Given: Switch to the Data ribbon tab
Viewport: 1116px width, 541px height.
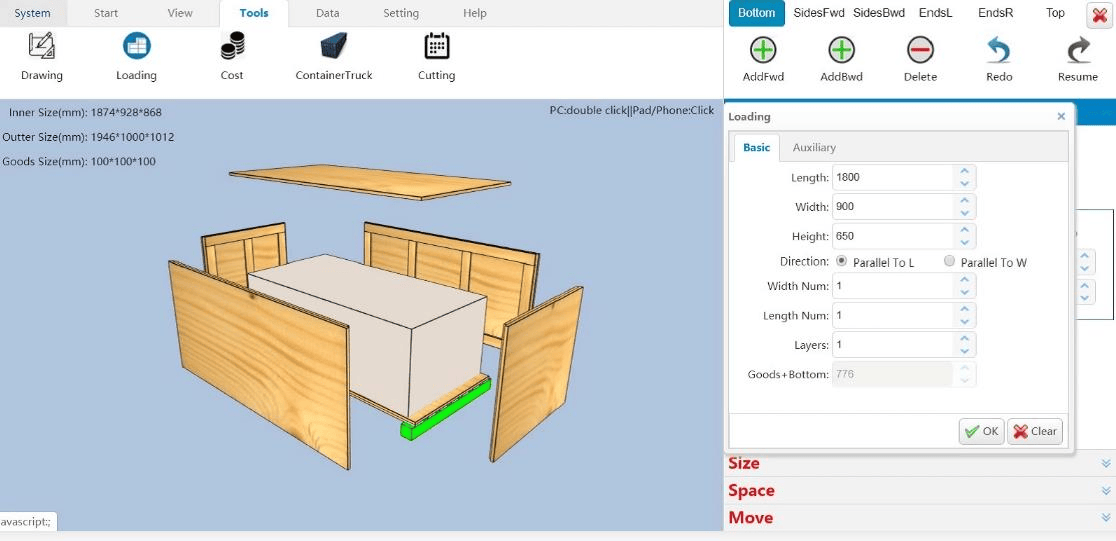Looking at the screenshot, I should tap(327, 14).
